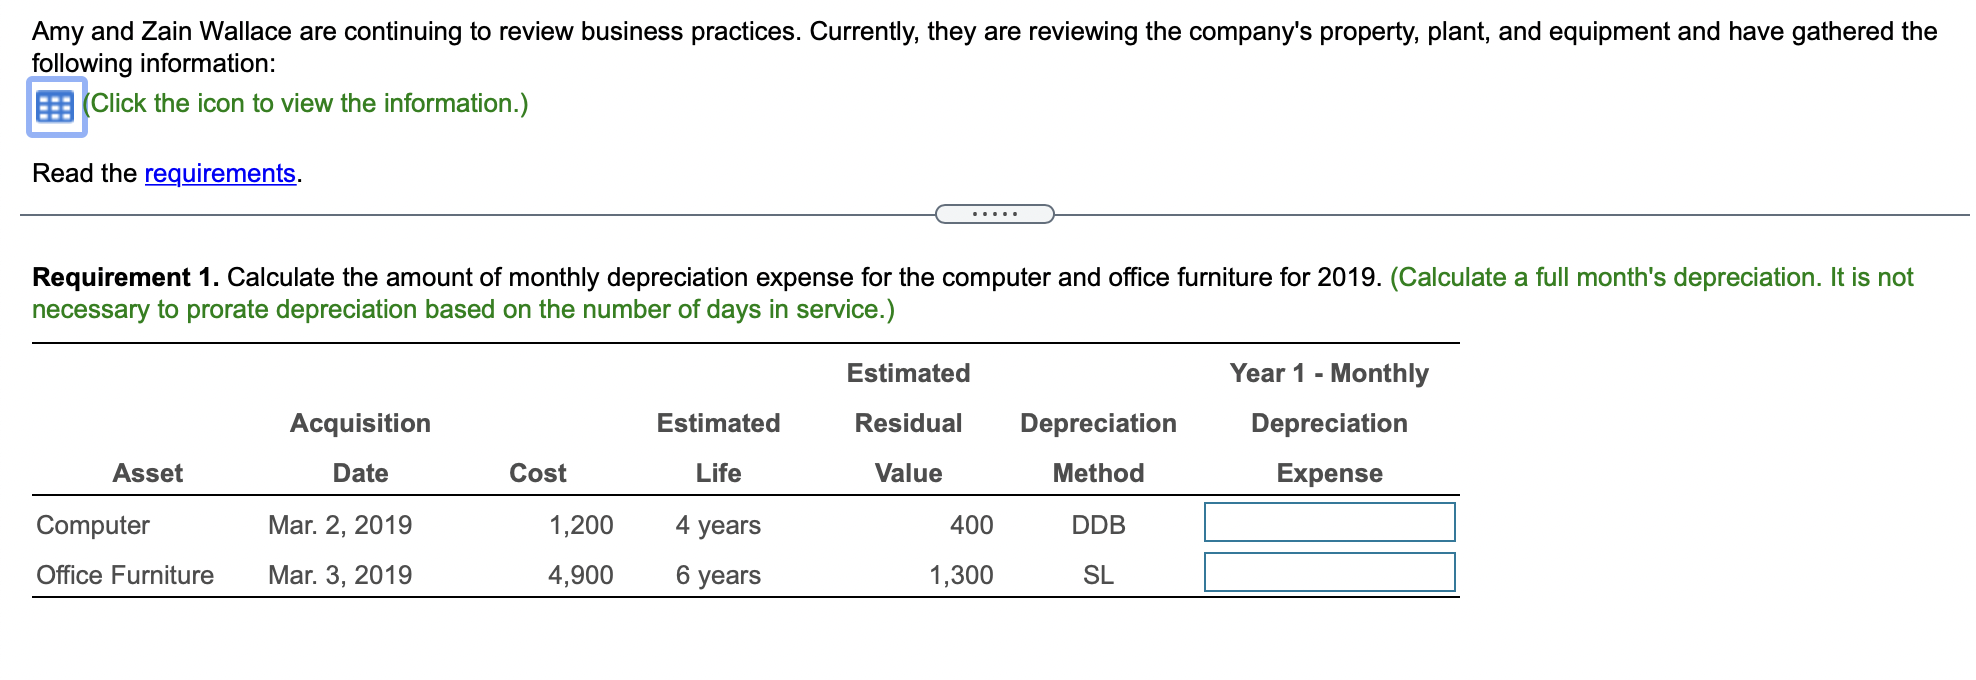Image resolution: width=1976 pixels, height=680 pixels.
Task: Select the SL method cell for Office Furniture
Action: click(1098, 573)
